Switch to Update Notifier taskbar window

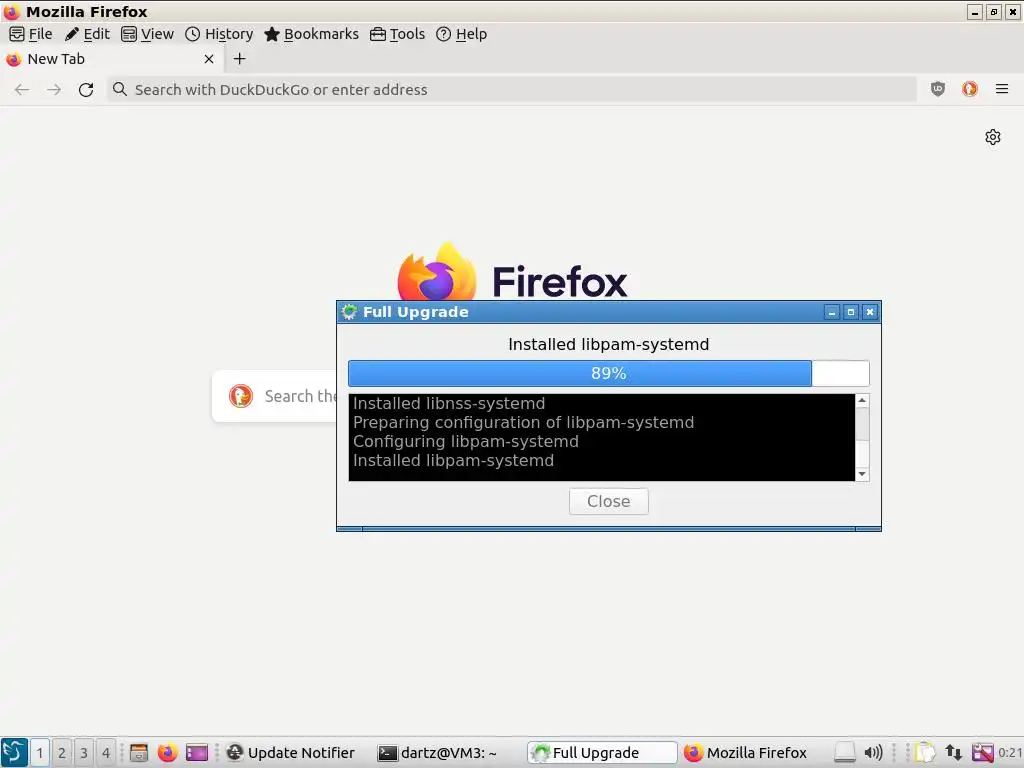pos(291,752)
